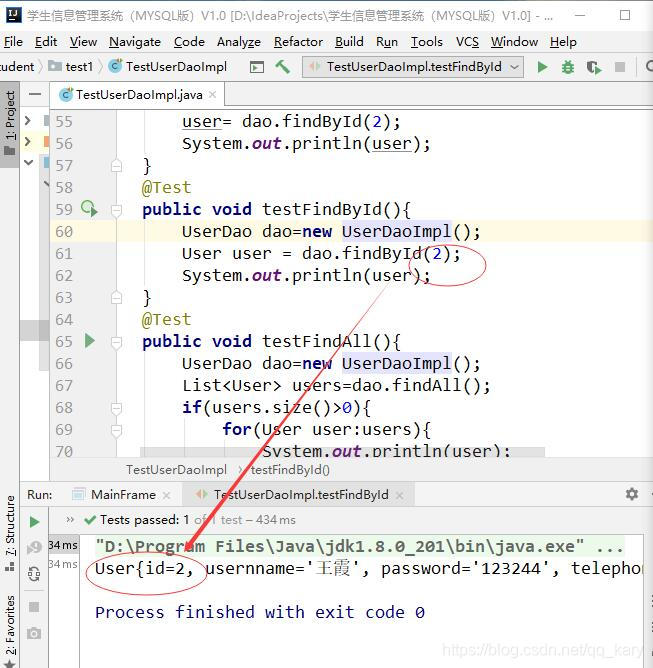Fold if block at line 68
653x668 pixels.
(116, 408)
